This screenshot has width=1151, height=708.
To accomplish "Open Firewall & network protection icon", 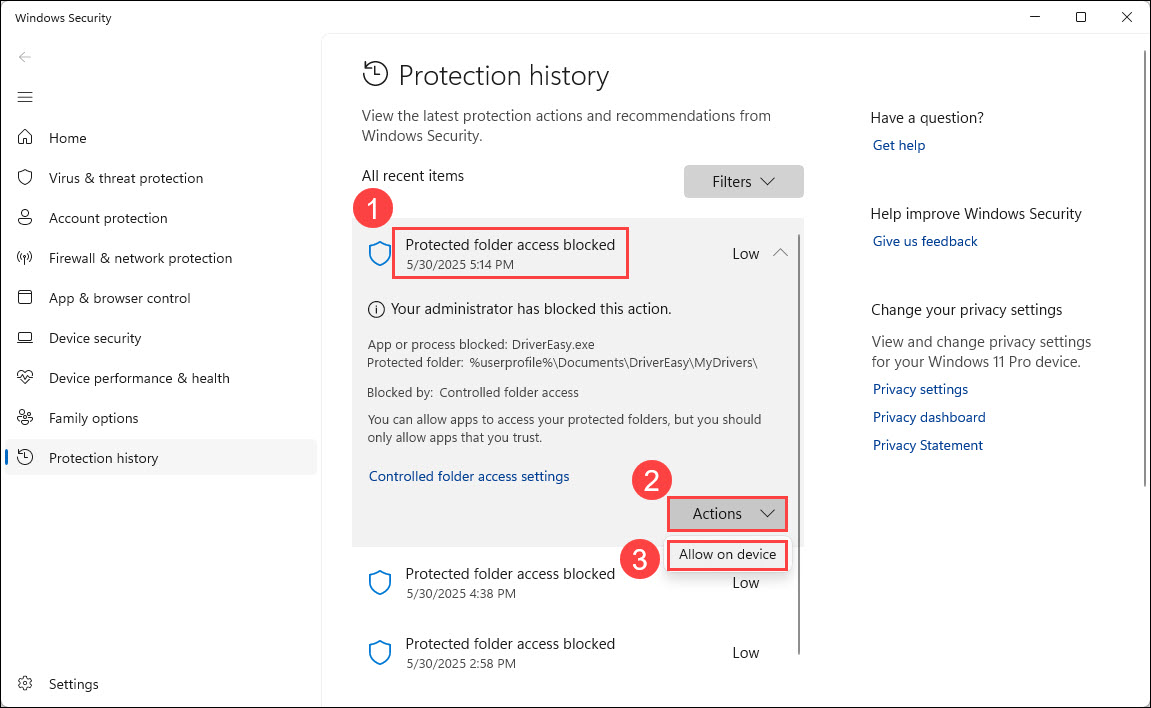I will 26,258.
